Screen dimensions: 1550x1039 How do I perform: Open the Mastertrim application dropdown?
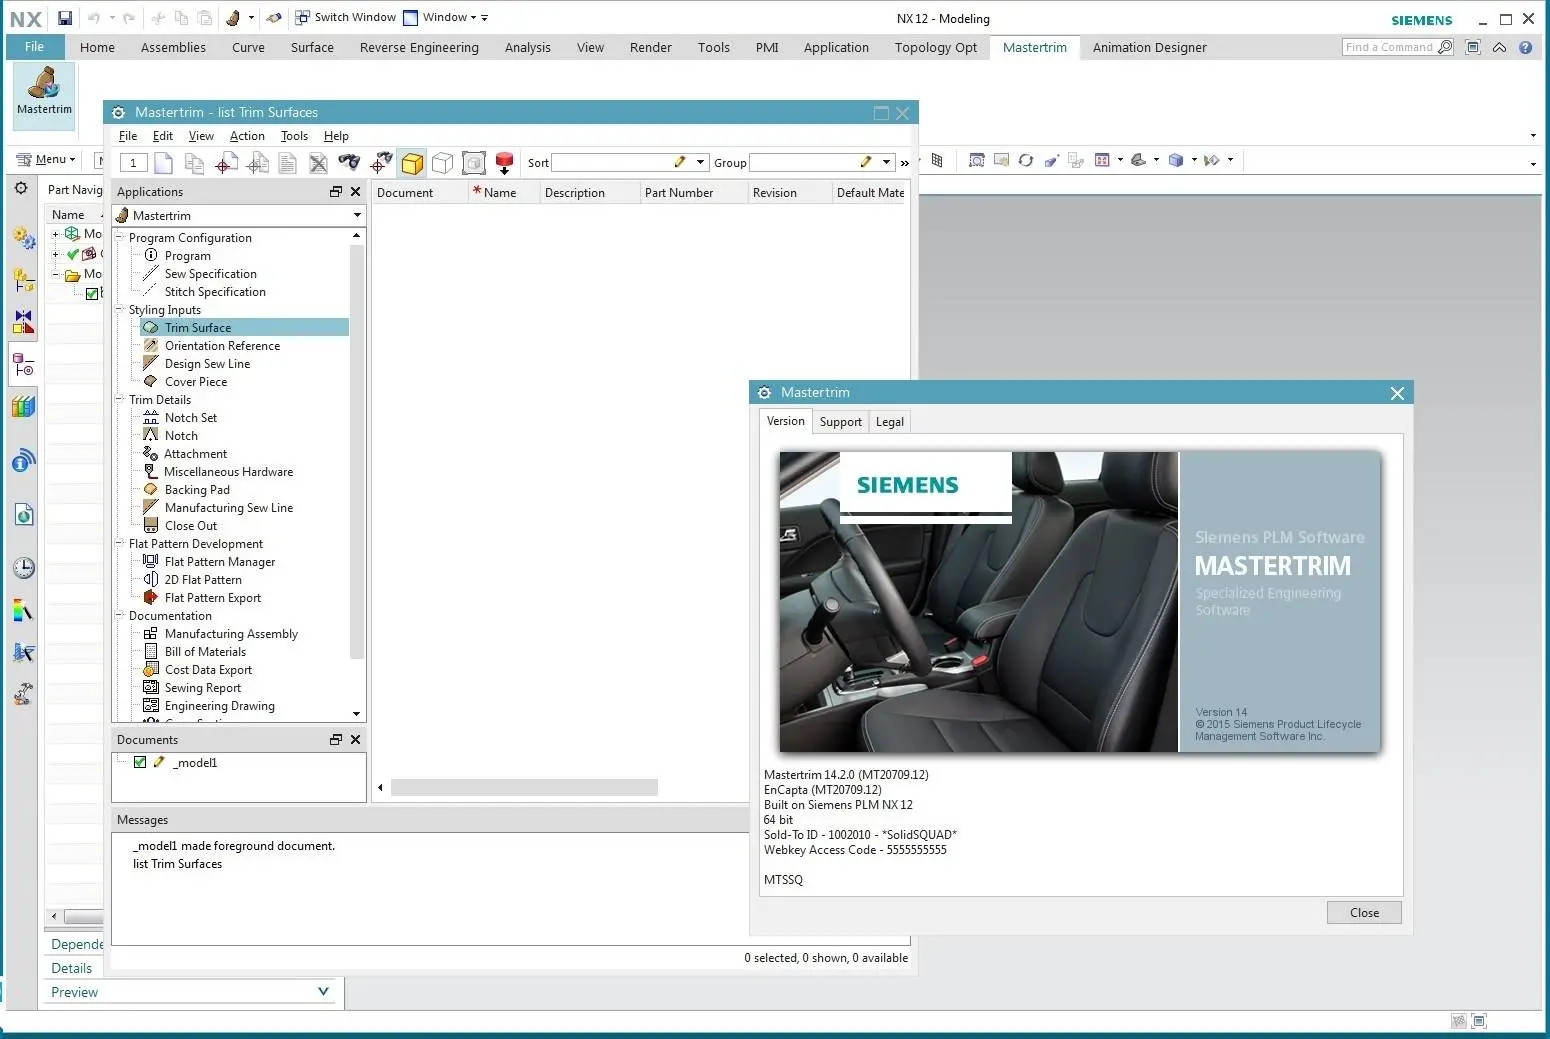click(x=357, y=215)
